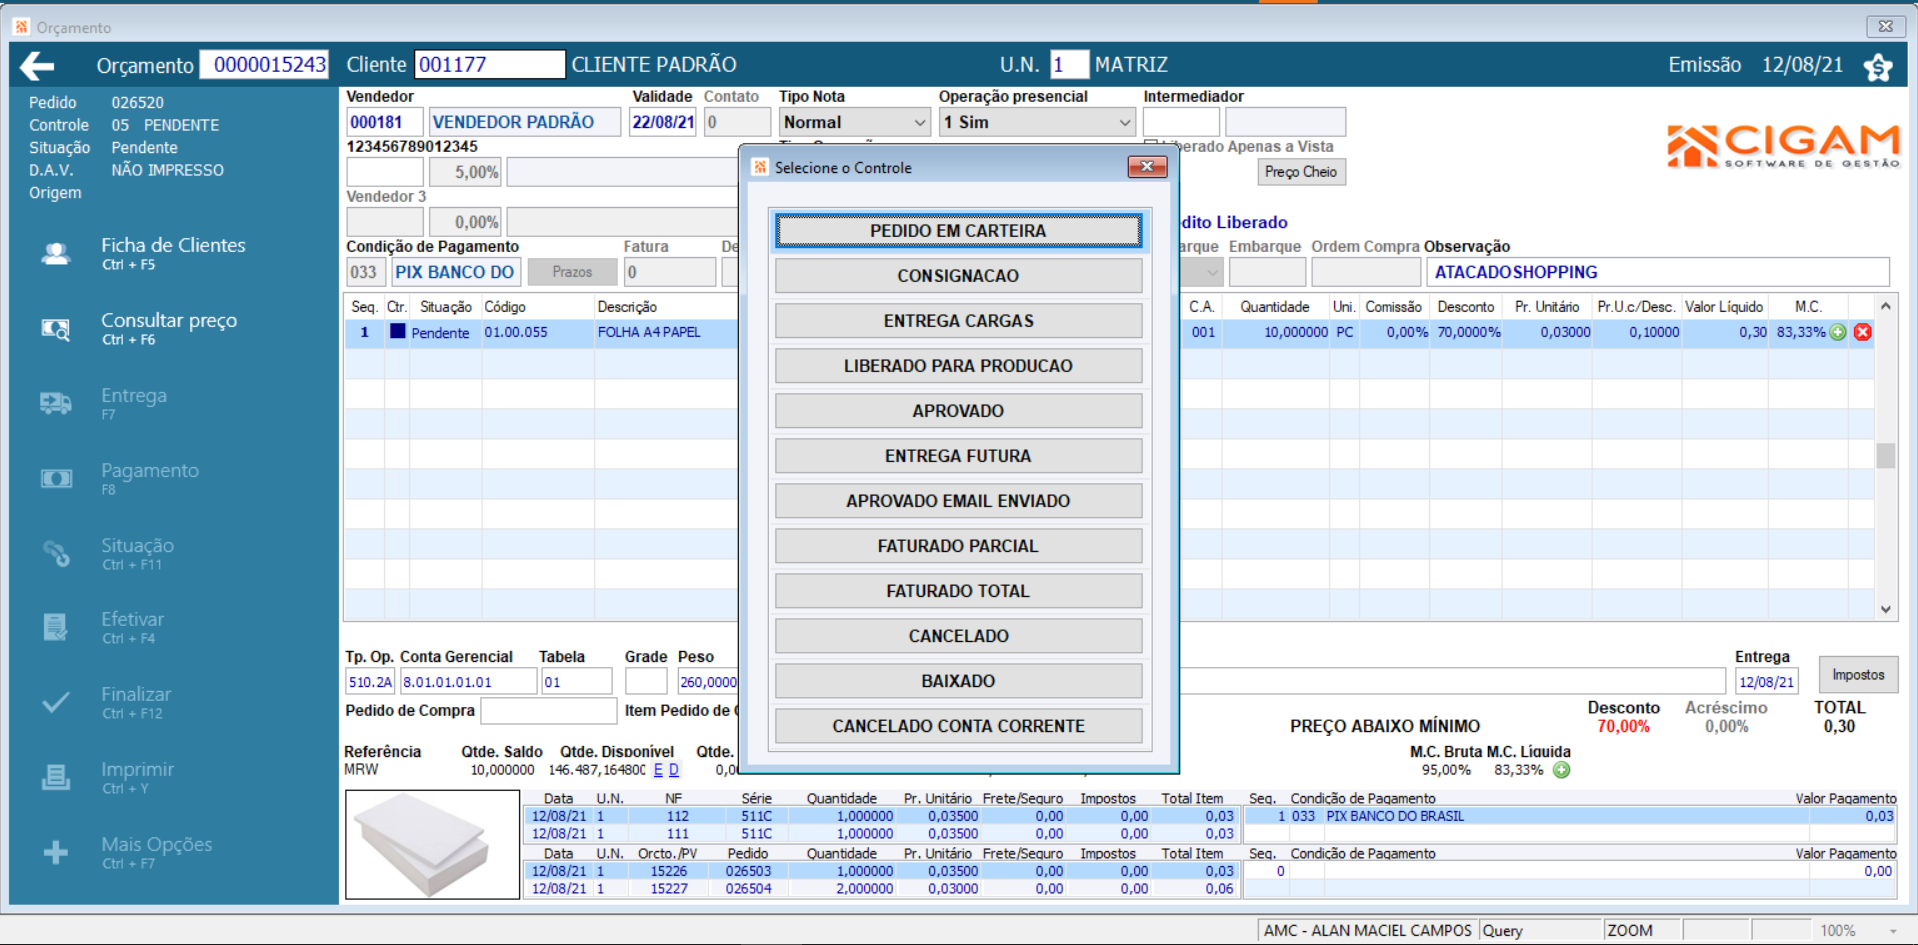The width and height of the screenshot is (1918, 945).
Task: Close the Selecione o Controle dialog
Action: [1147, 167]
